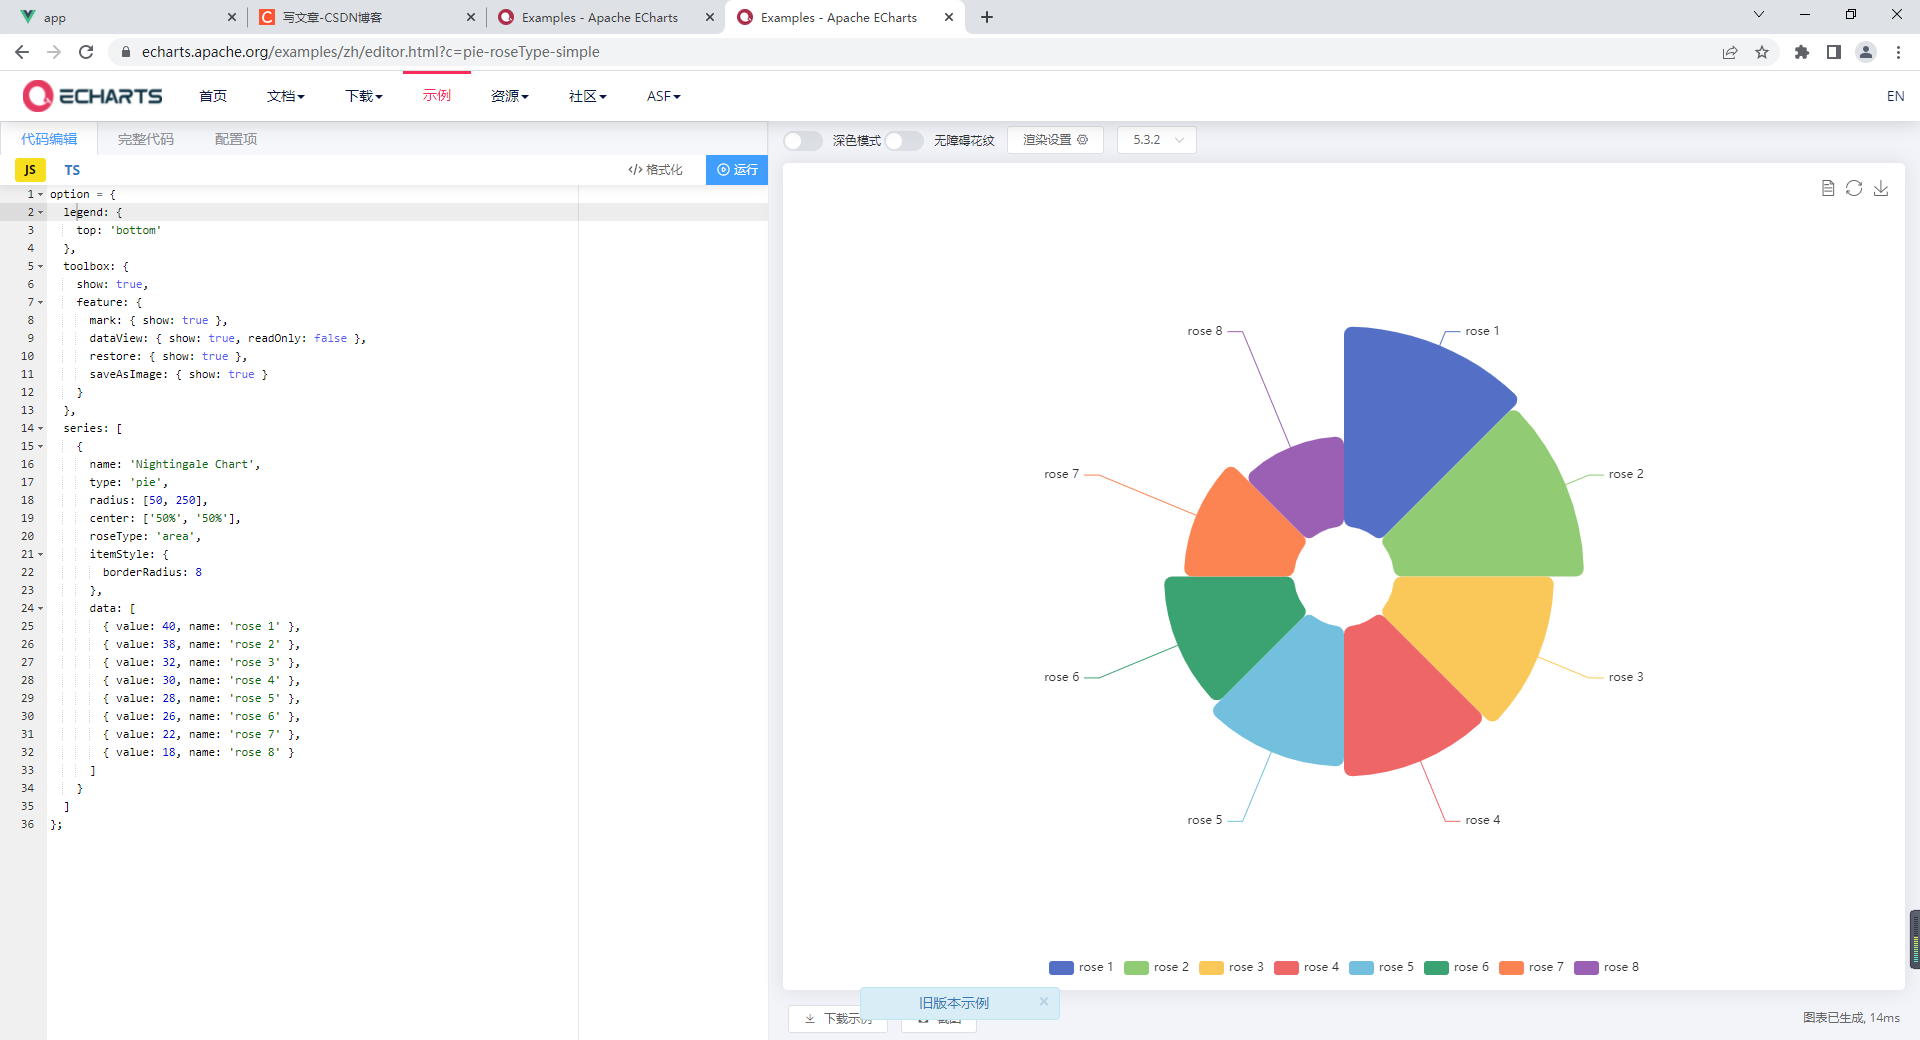The height and width of the screenshot is (1040, 1920).
Task: Open Chrome three-dot menu
Action: [1898, 52]
